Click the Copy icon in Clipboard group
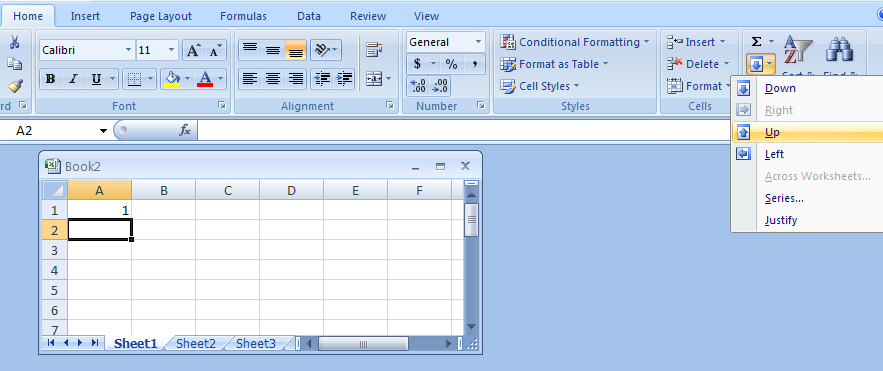The width and height of the screenshot is (883, 371). [x=15, y=64]
